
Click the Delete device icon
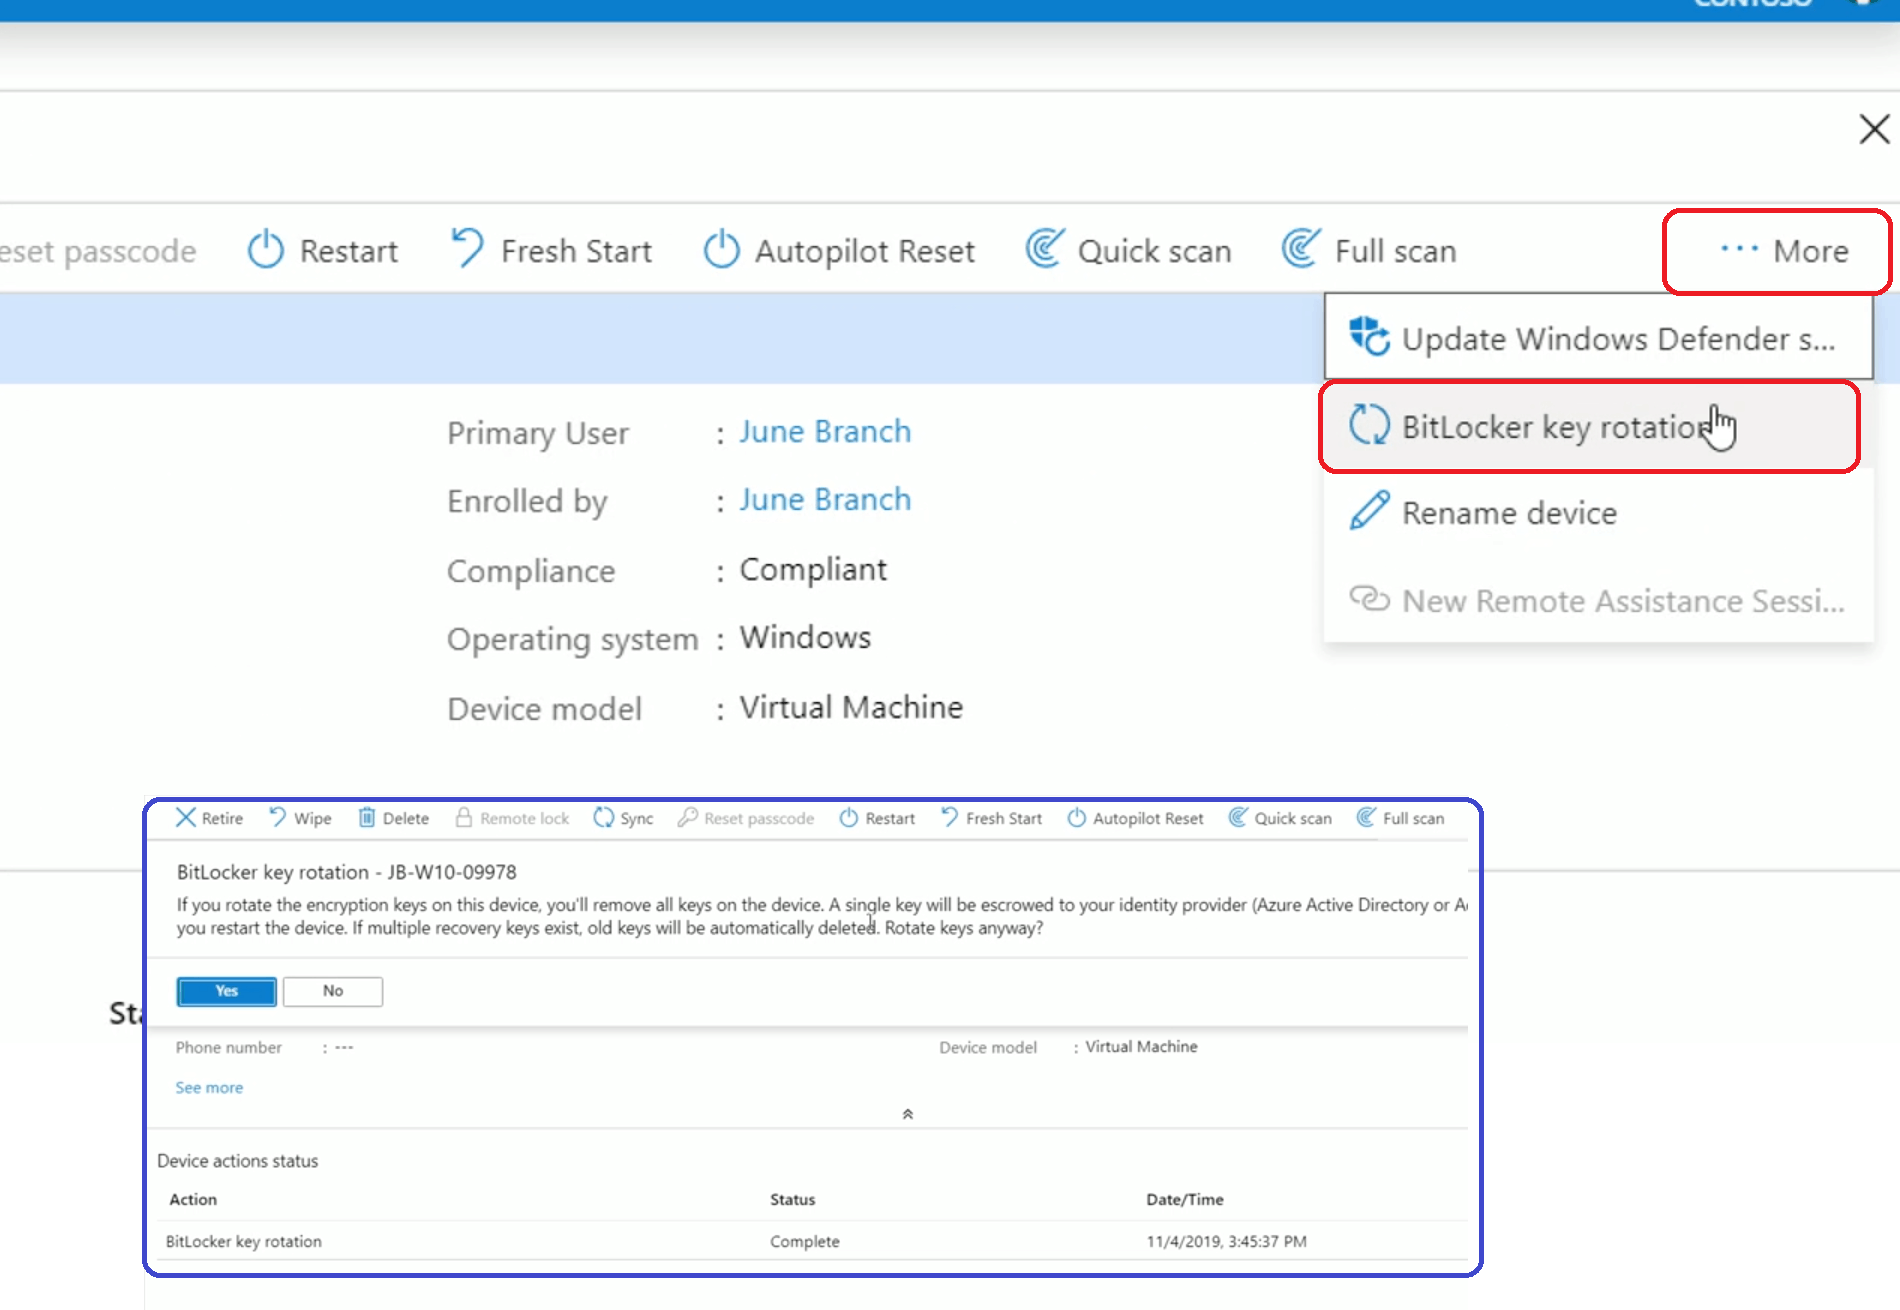pyautogui.click(x=393, y=818)
